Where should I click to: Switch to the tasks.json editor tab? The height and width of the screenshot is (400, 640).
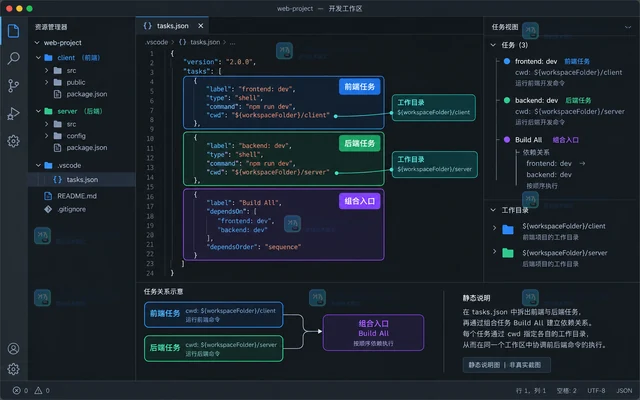[172, 26]
